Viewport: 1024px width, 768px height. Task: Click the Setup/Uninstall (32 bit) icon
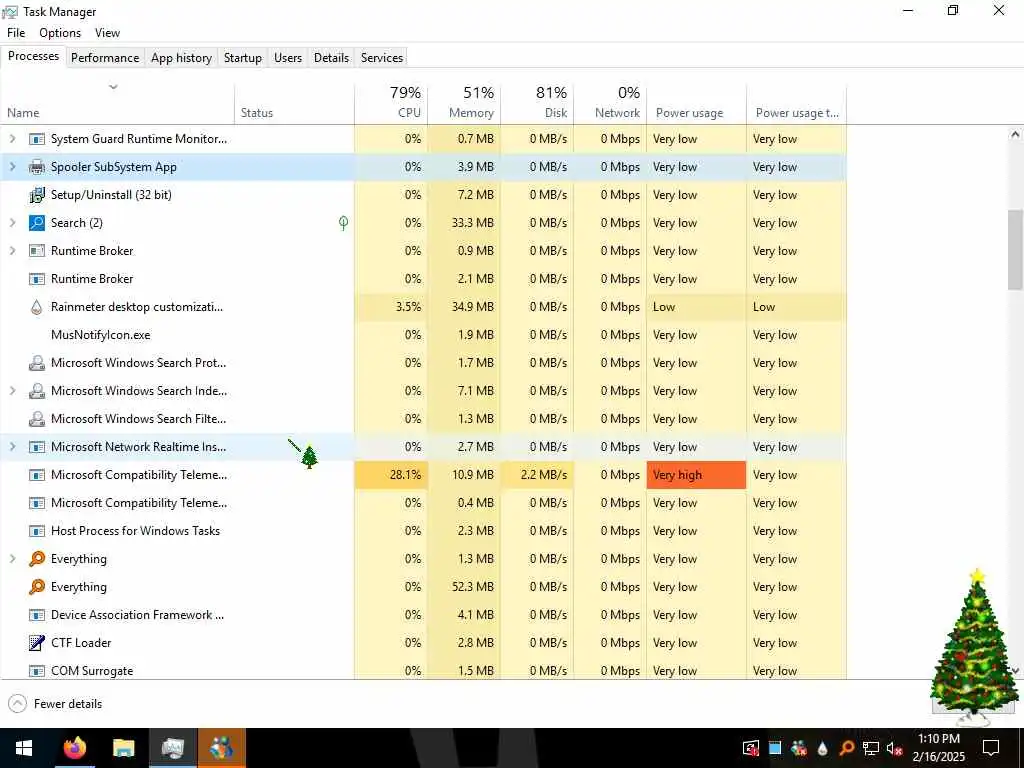(37, 195)
